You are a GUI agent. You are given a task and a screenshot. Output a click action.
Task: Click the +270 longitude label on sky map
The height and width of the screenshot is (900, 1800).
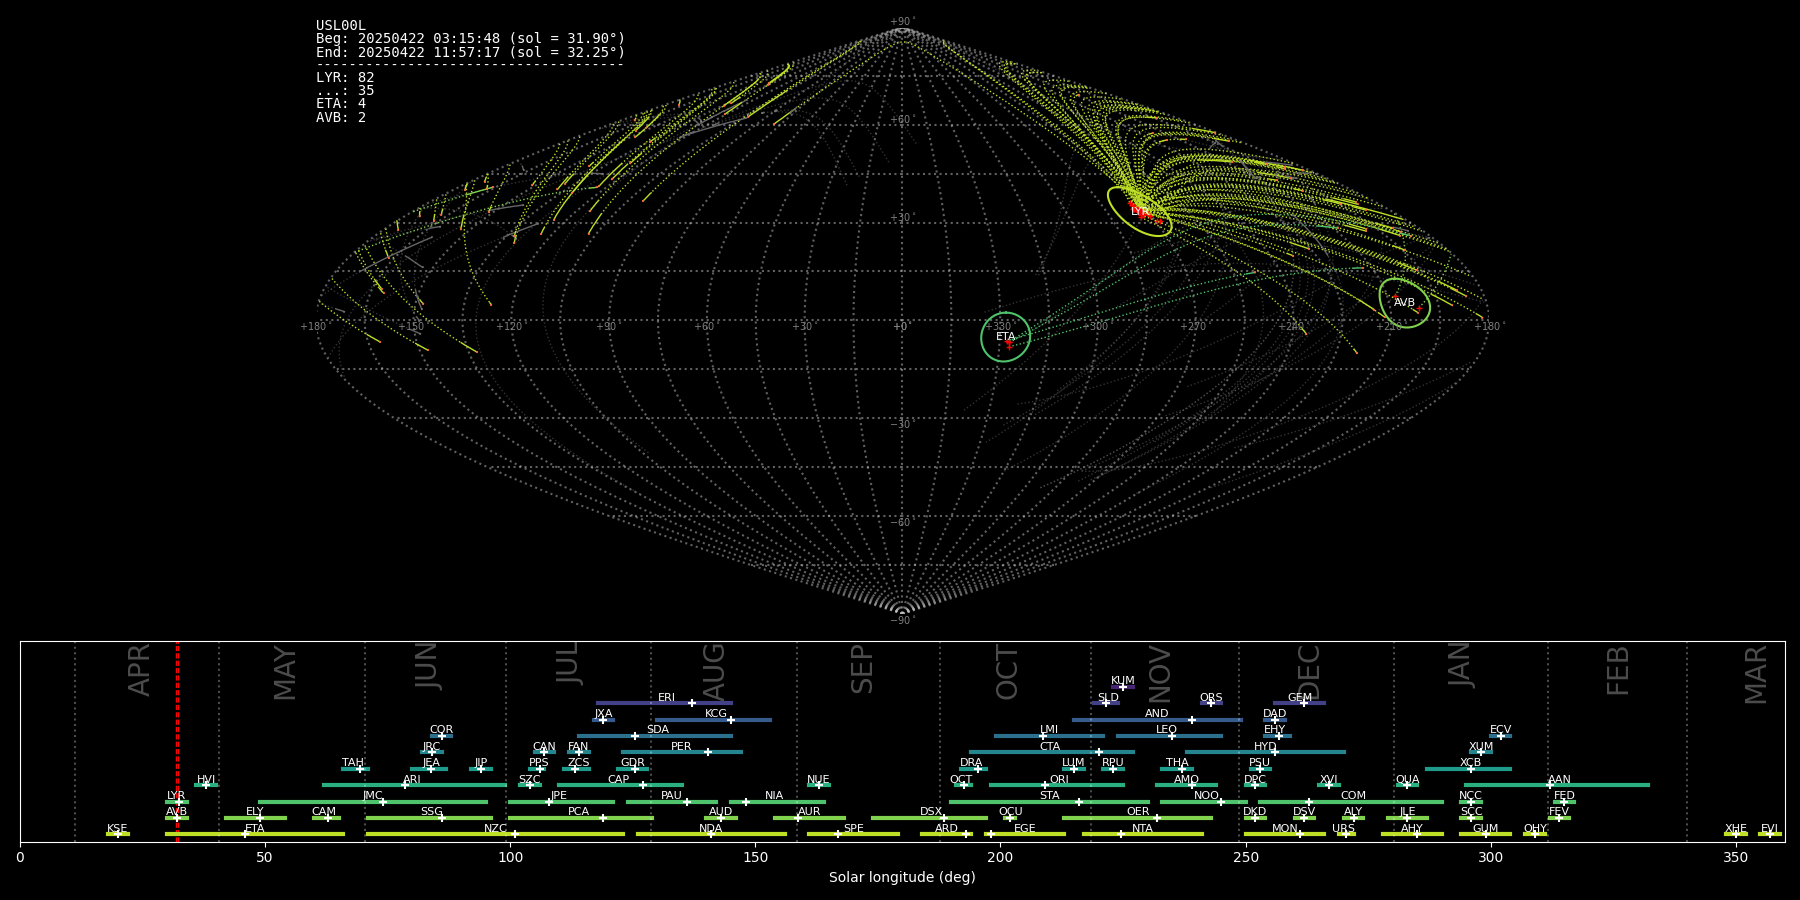point(1193,326)
